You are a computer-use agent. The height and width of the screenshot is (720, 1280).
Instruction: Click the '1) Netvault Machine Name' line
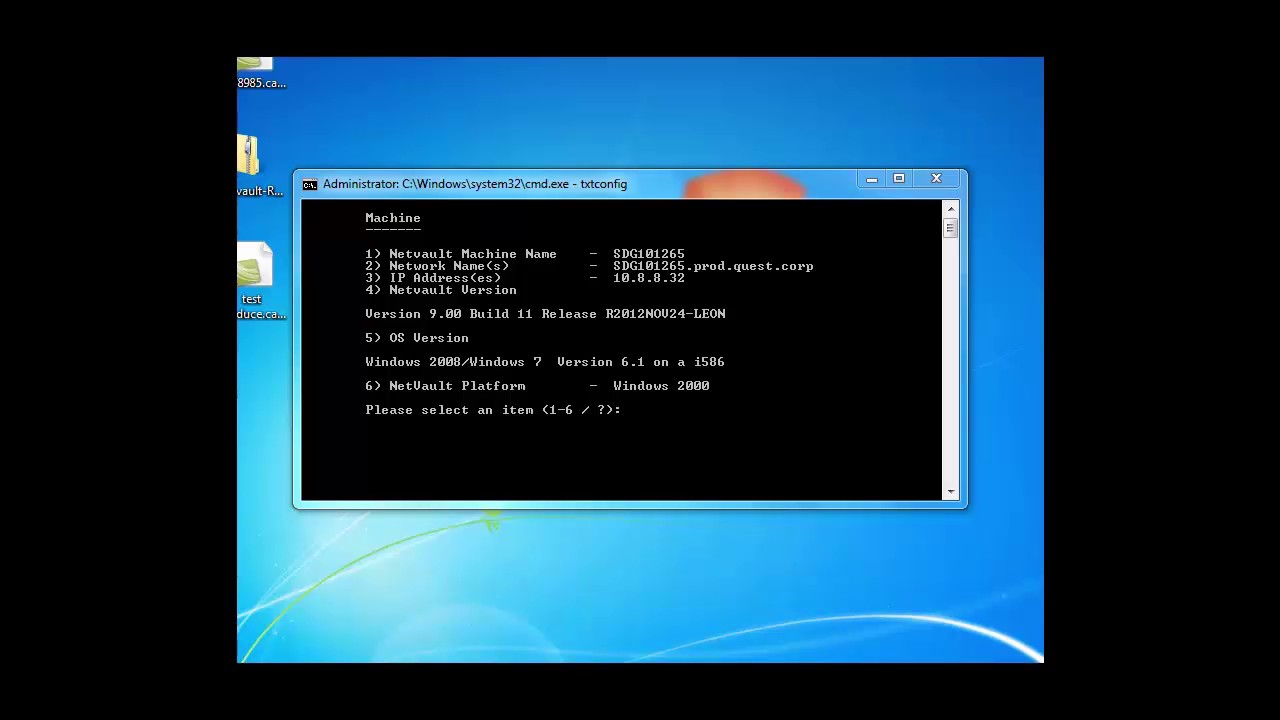click(525, 254)
